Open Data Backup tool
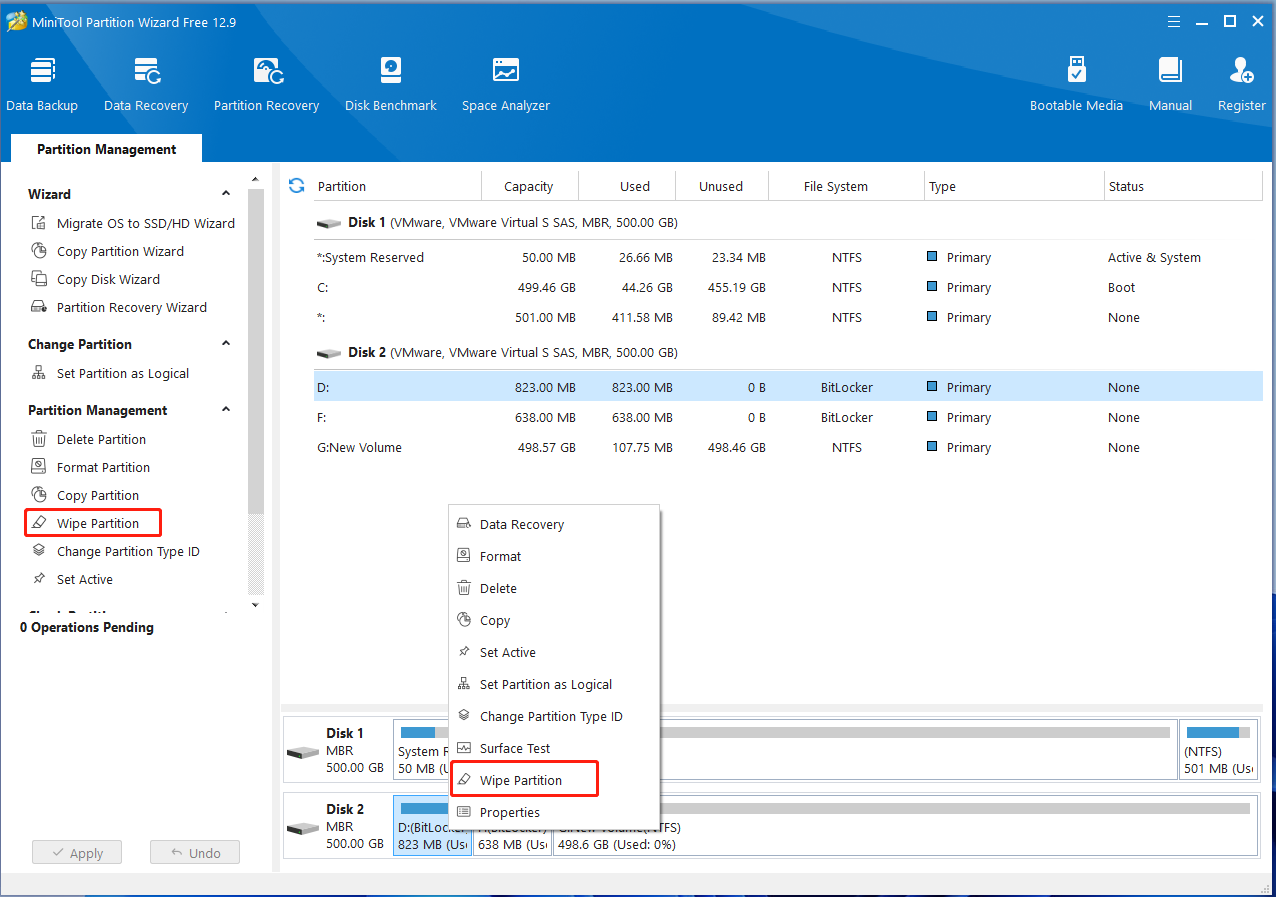The width and height of the screenshot is (1276, 897). click(x=42, y=85)
